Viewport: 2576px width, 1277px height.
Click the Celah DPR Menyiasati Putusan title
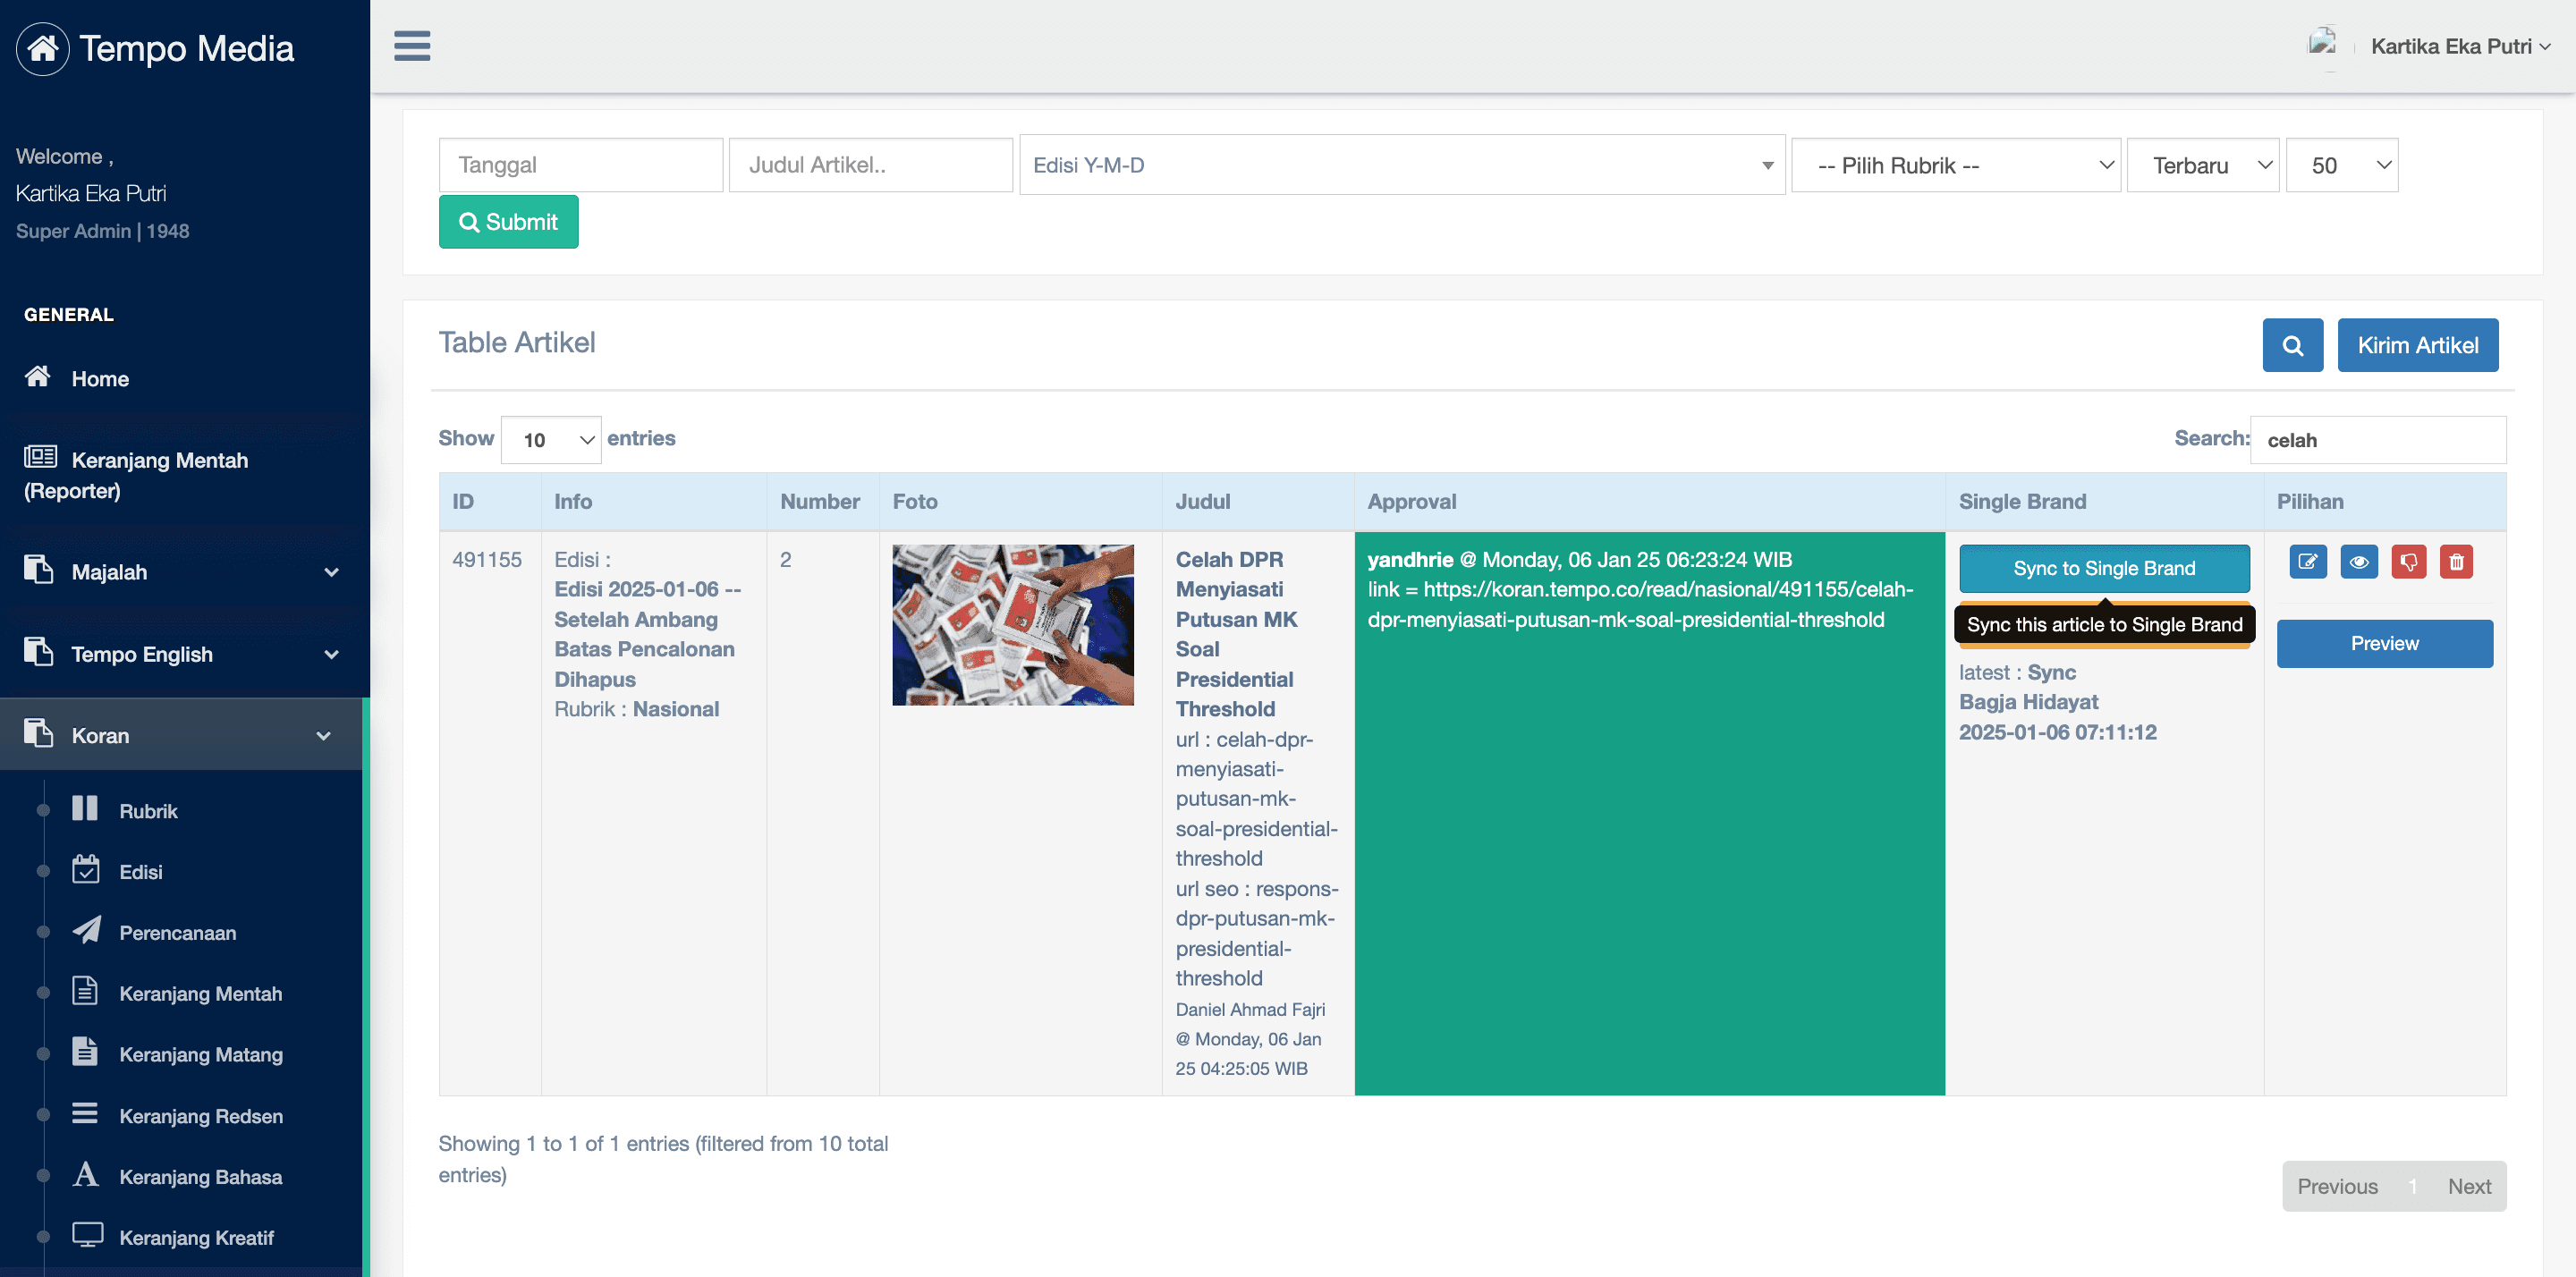pyautogui.click(x=1236, y=634)
